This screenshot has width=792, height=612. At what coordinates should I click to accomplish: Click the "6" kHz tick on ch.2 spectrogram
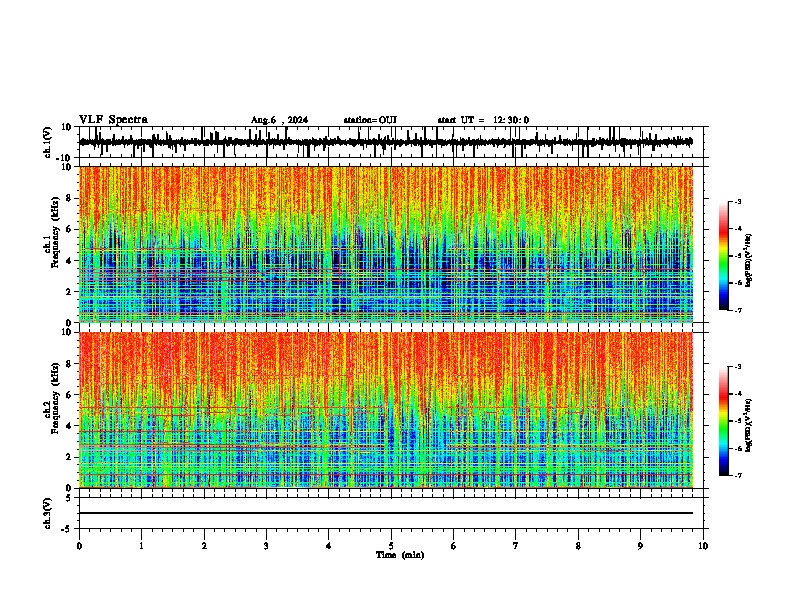(x=70, y=395)
